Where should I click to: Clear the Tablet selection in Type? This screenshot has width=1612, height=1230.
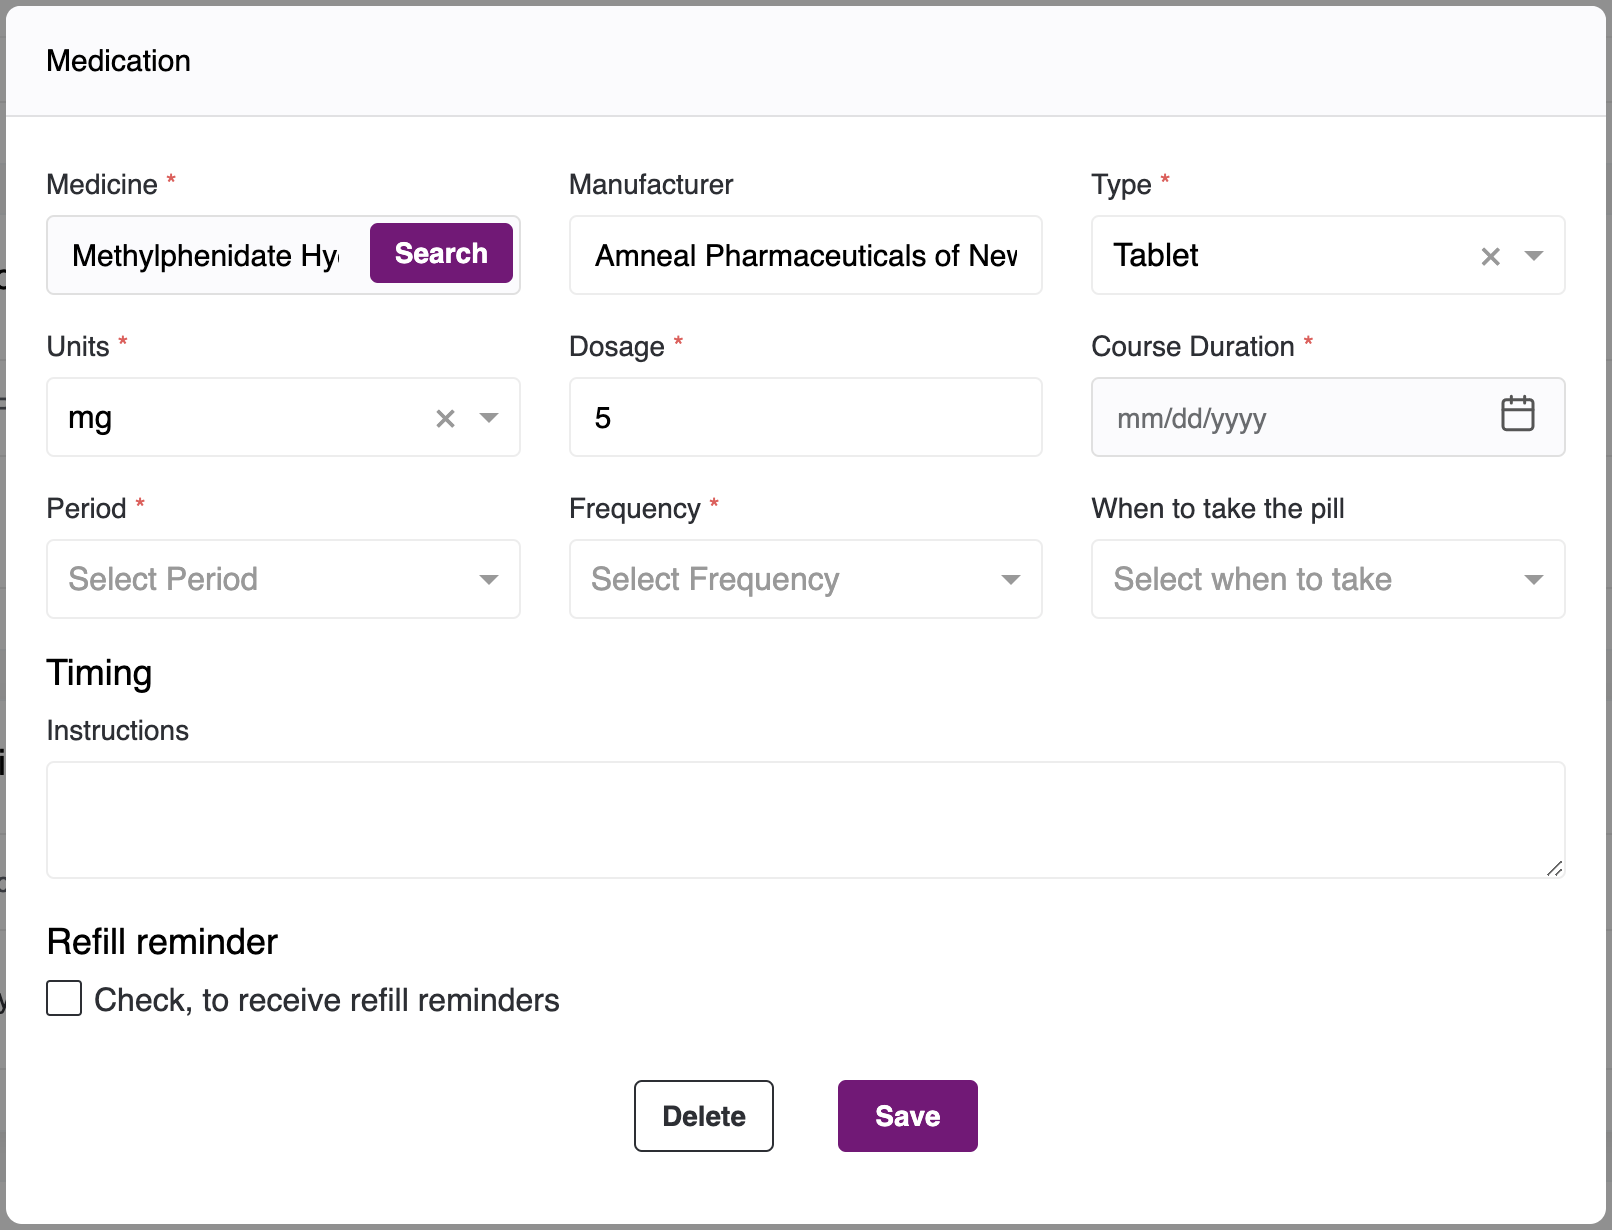[x=1490, y=257]
